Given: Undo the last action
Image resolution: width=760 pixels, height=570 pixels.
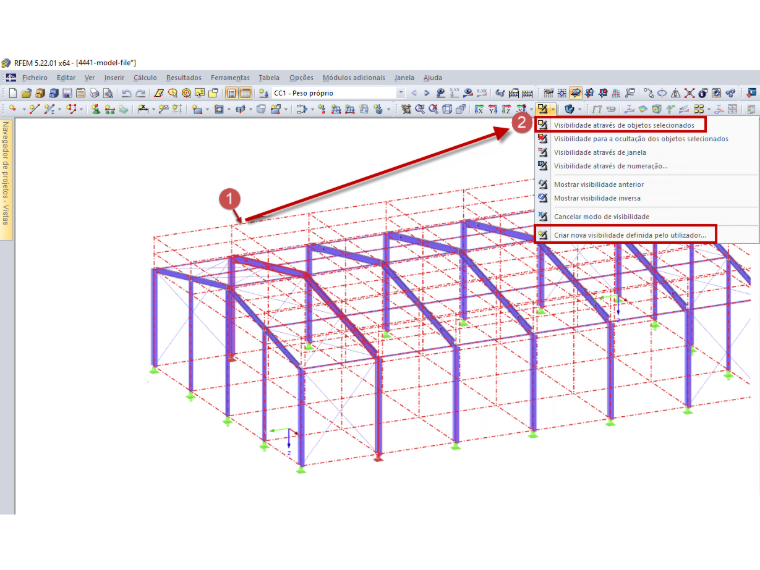Looking at the screenshot, I should [x=127, y=93].
